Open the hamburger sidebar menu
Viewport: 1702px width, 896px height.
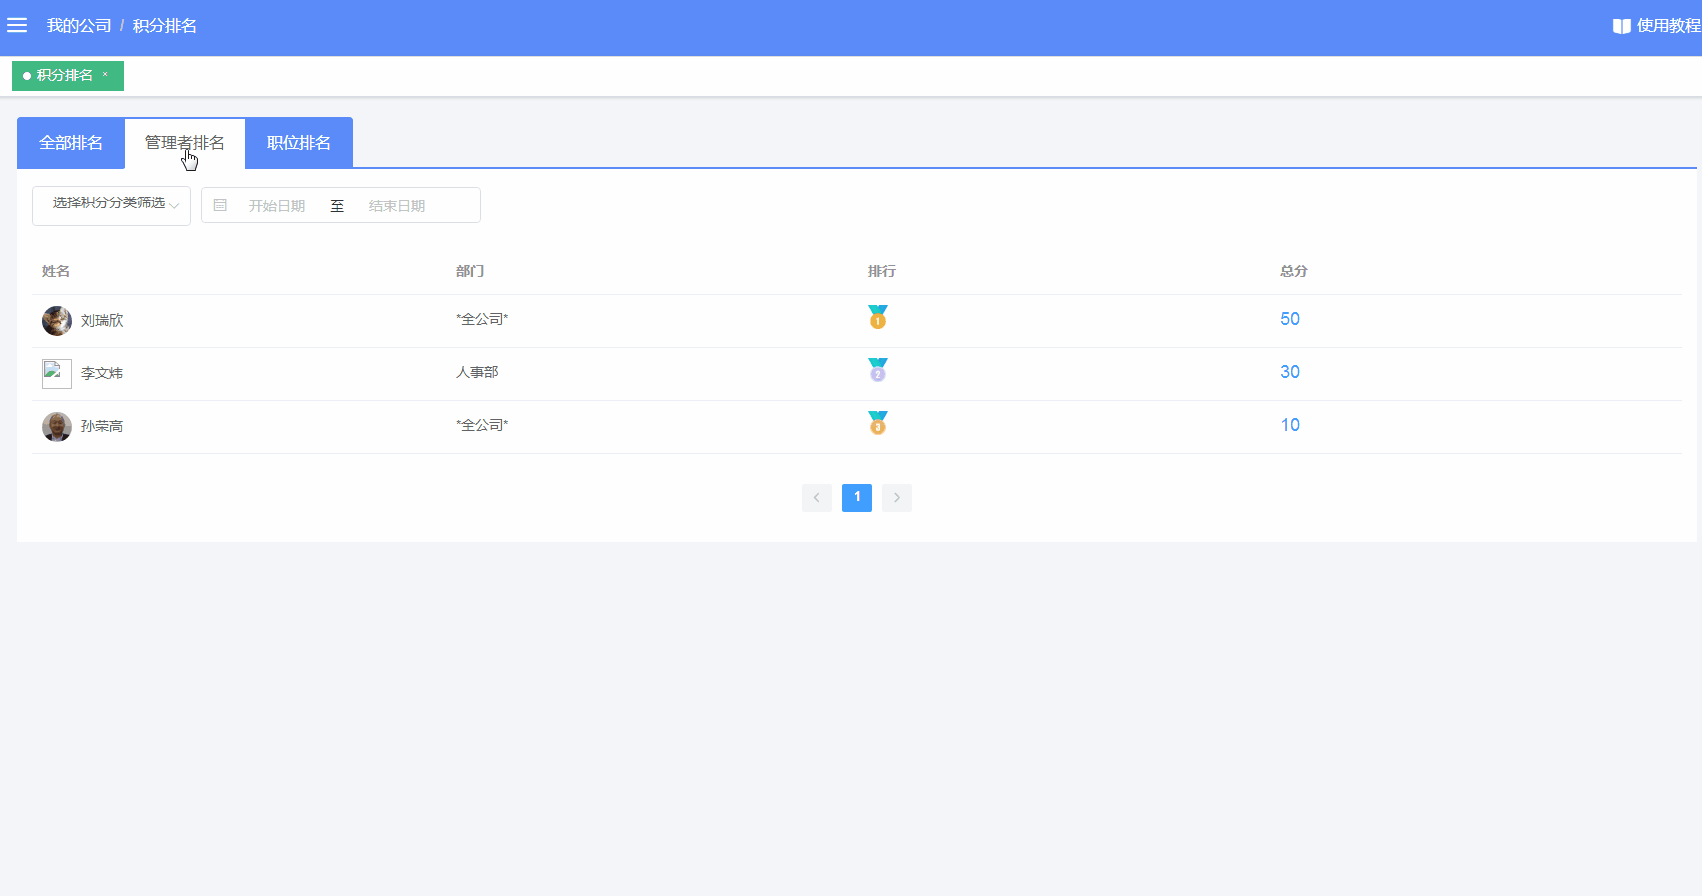[x=17, y=25]
